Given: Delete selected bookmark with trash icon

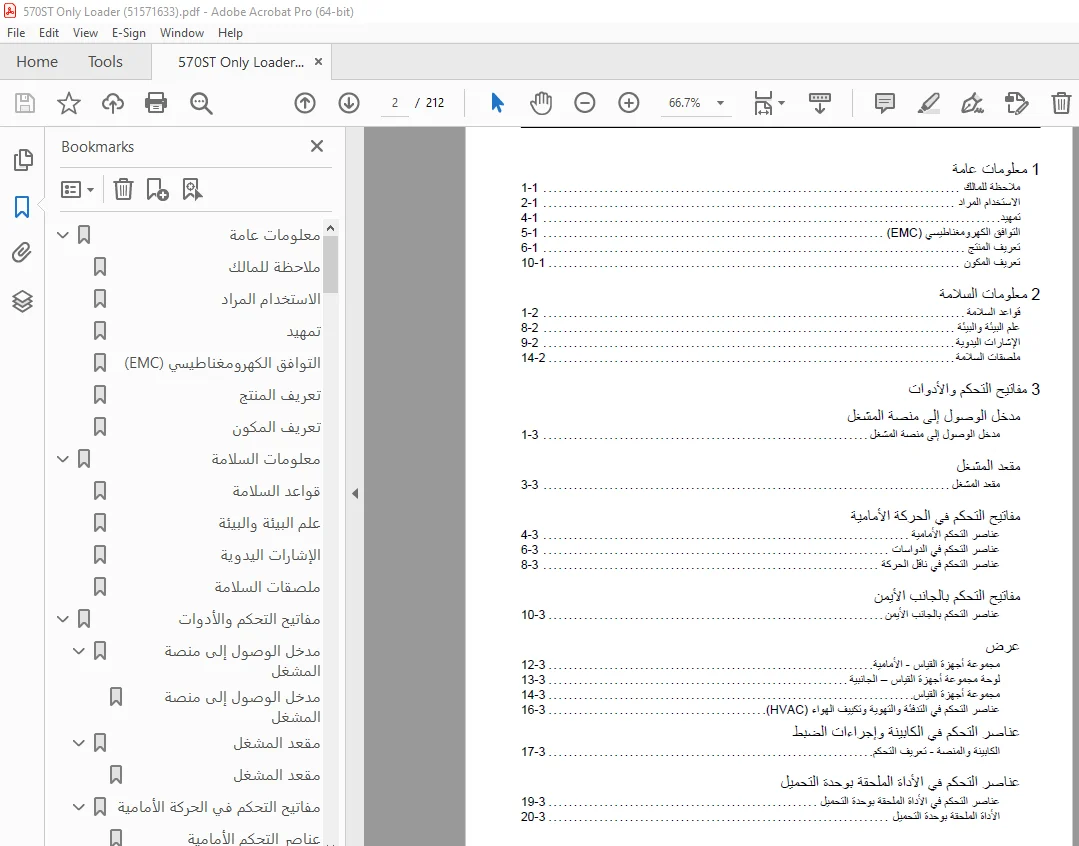Looking at the screenshot, I should click(123, 189).
